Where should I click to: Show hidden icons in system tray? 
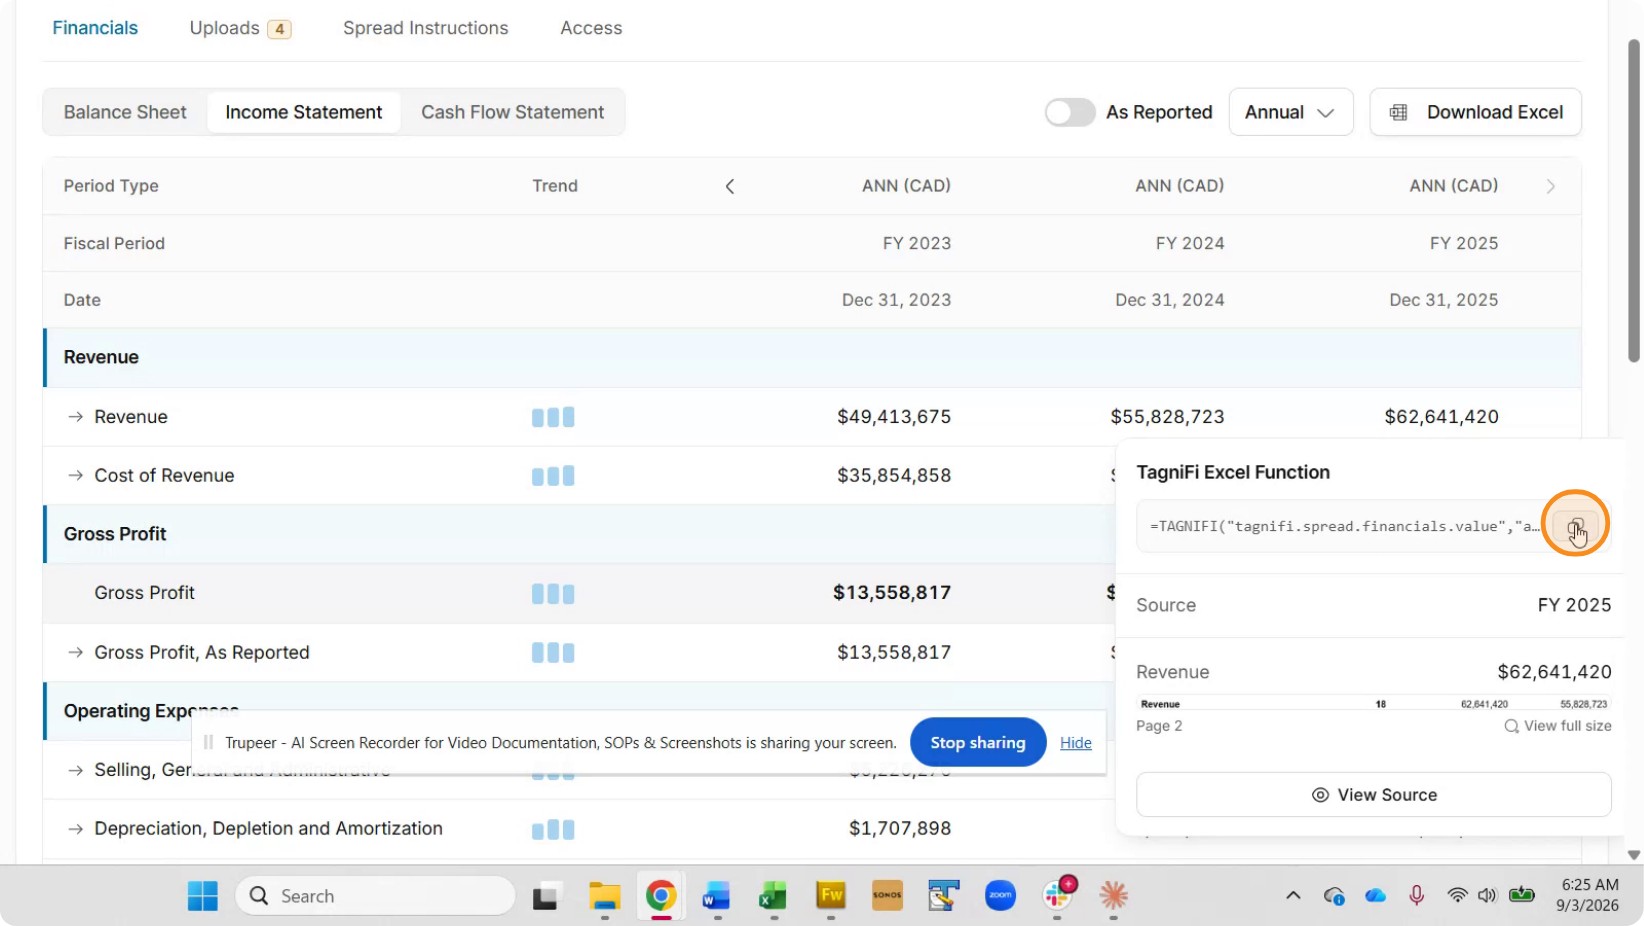coord(1293,896)
